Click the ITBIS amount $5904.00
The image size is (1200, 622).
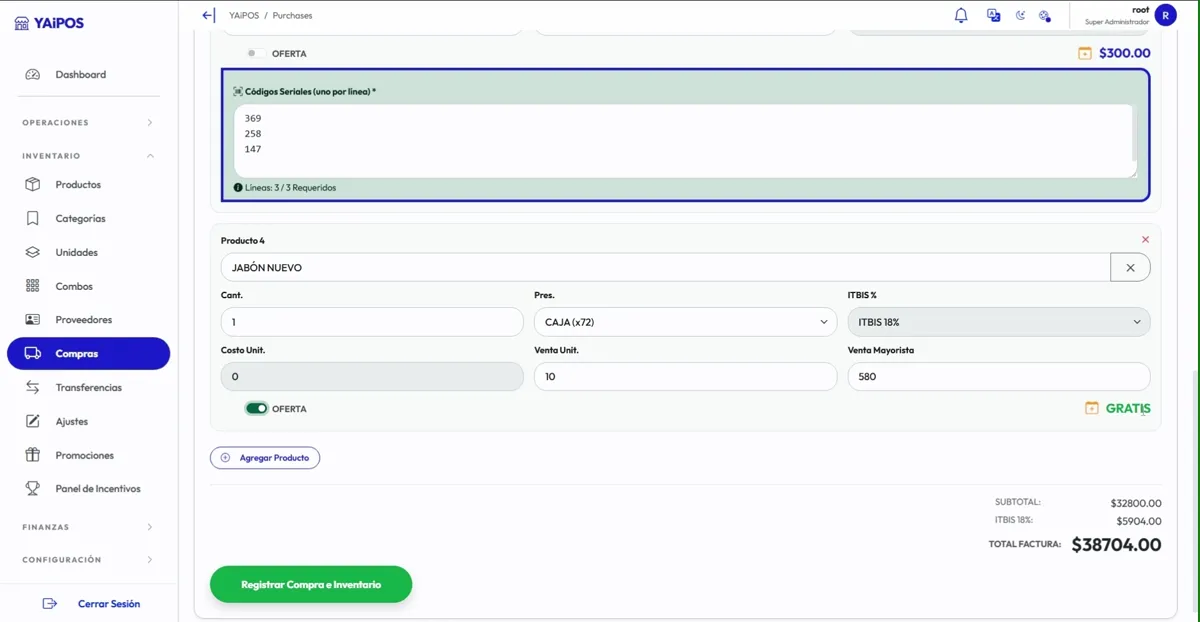(x=1139, y=521)
